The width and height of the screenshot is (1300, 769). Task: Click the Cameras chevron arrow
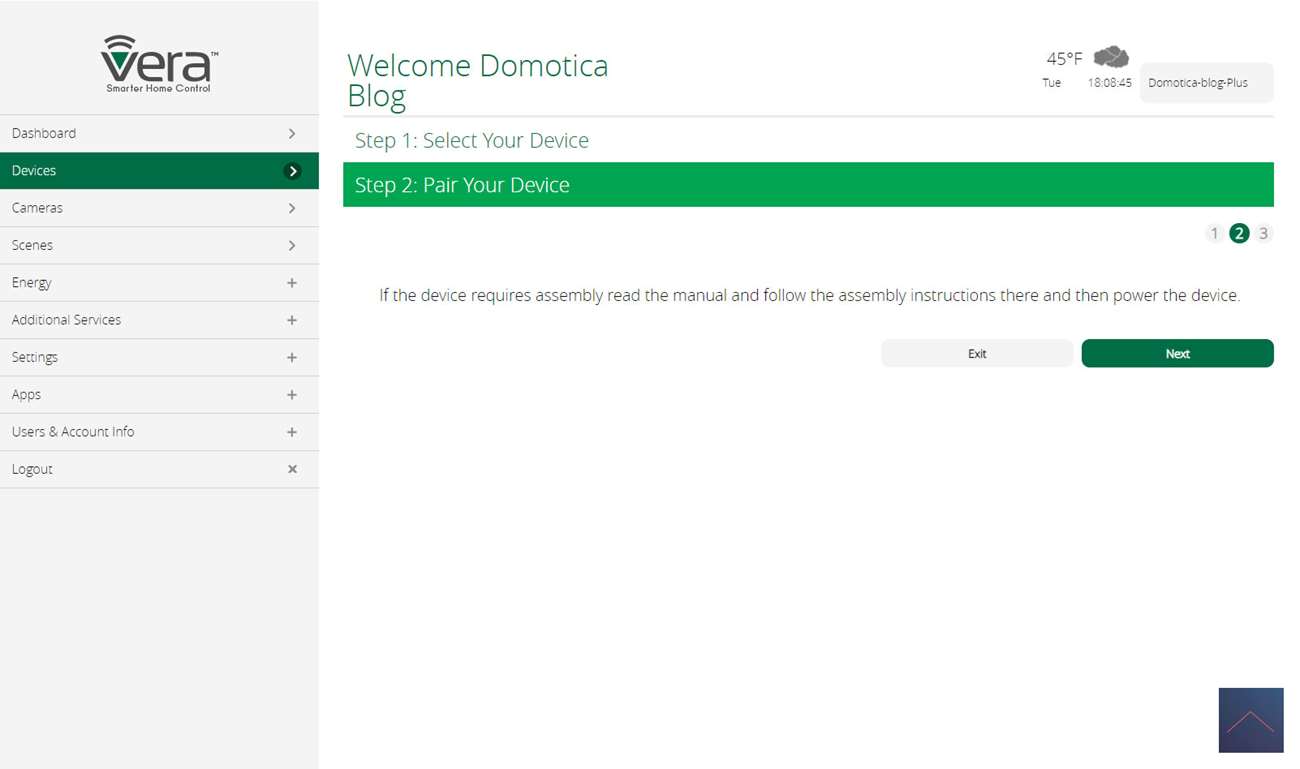[292, 208]
